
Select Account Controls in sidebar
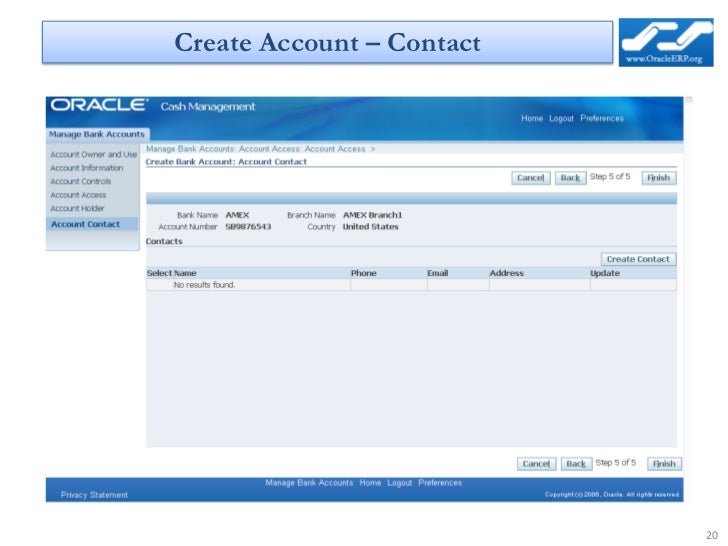[x=81, y=181]
